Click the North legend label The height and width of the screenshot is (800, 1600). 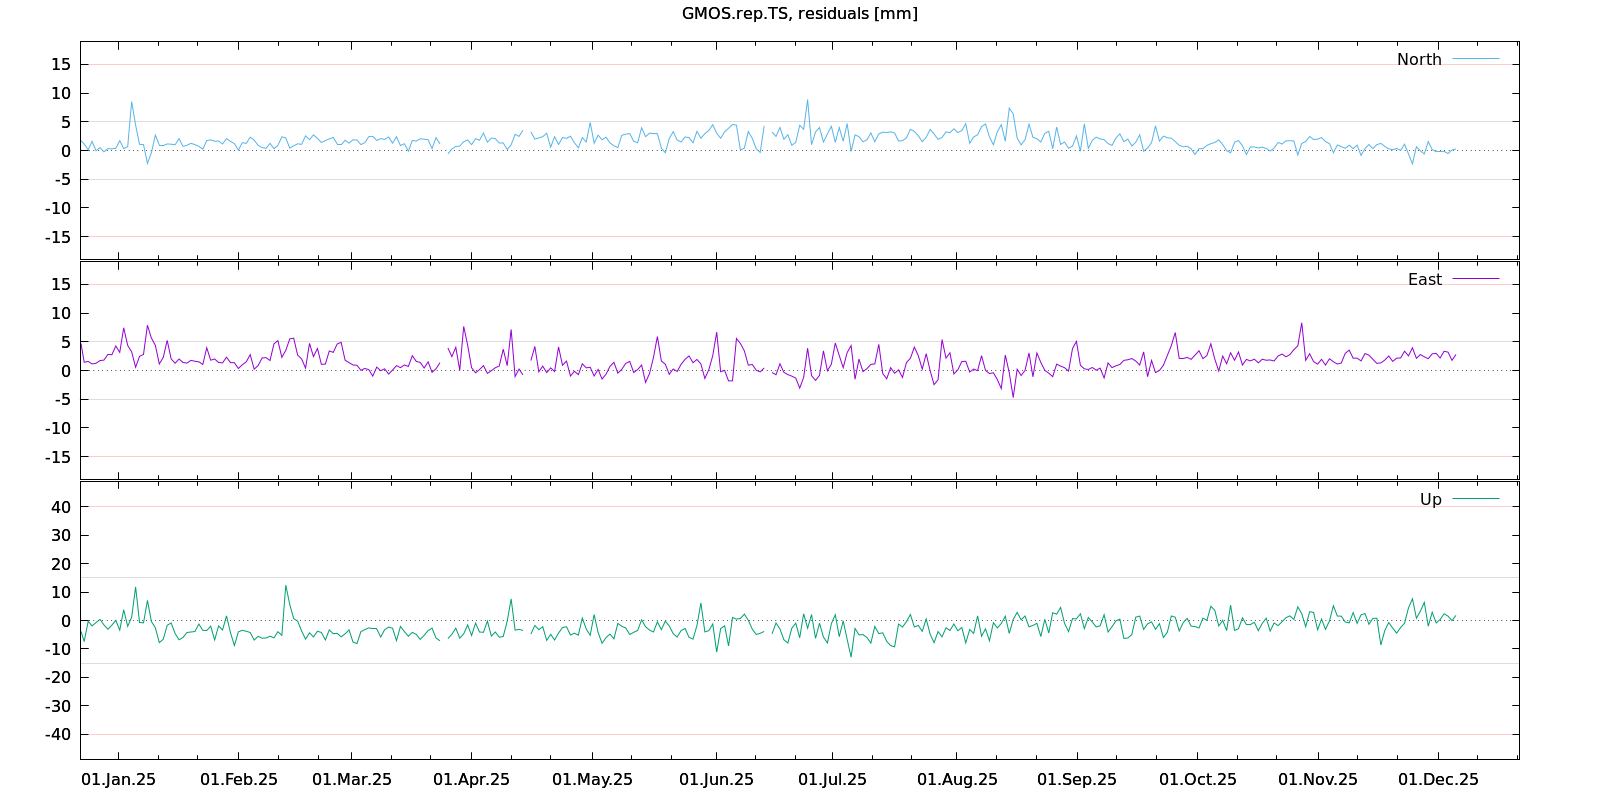tap(1419, 60)
